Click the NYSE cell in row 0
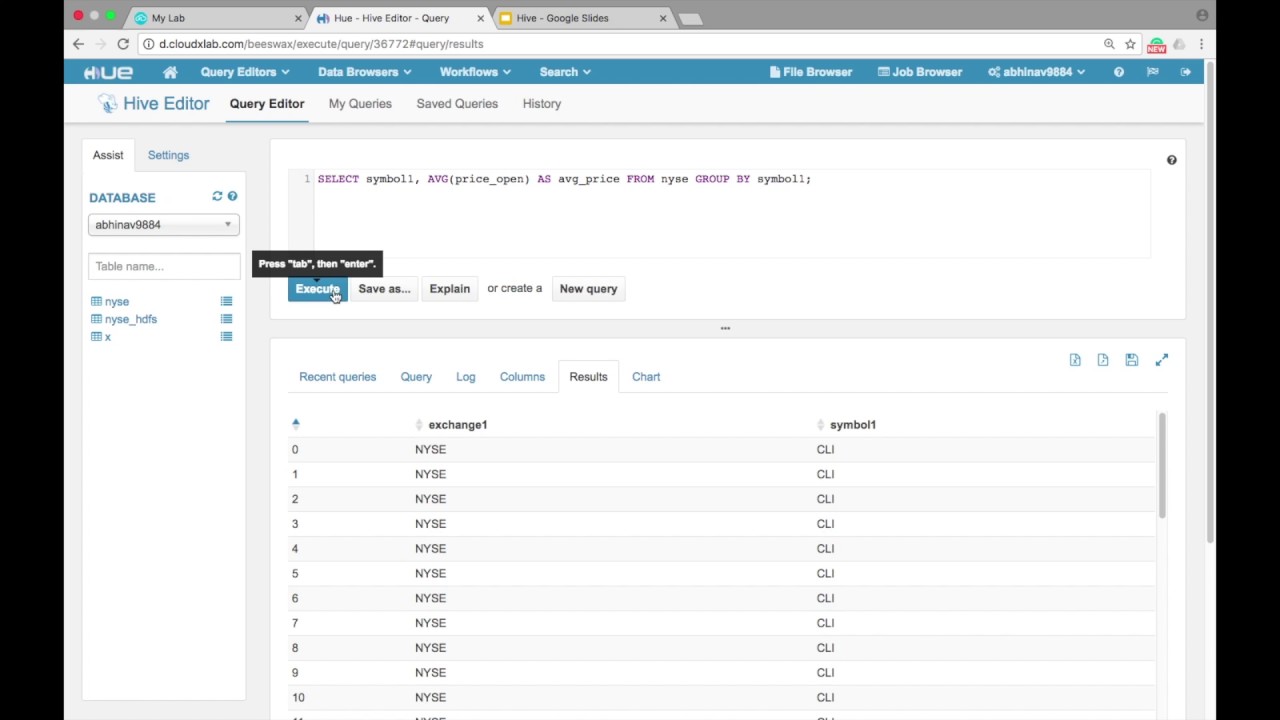 tap(431, 450)
